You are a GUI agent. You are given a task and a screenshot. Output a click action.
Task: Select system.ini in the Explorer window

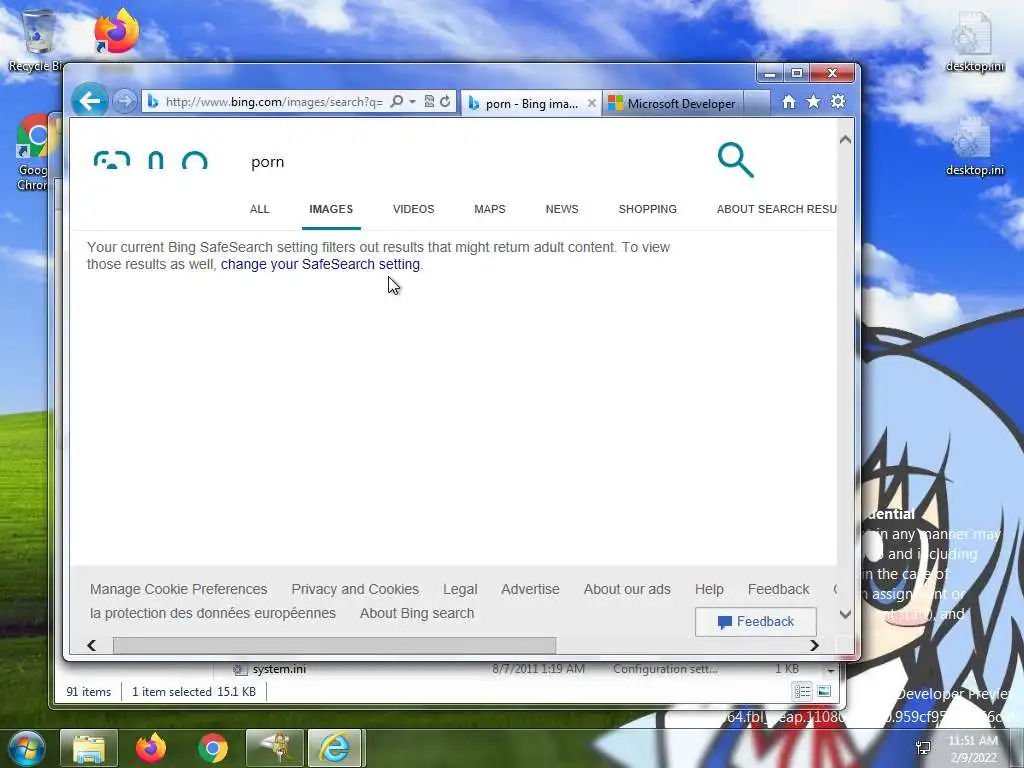click(279, 669)
